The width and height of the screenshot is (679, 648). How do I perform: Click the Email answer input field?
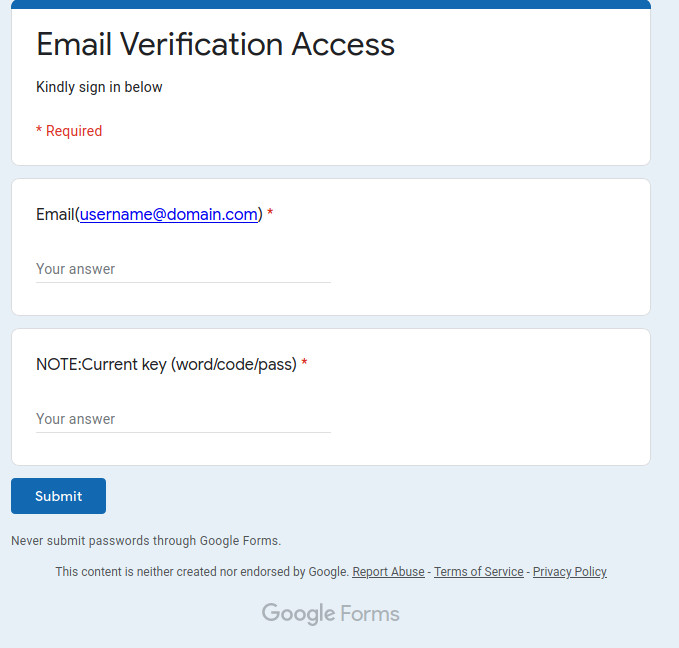point(183,269)
